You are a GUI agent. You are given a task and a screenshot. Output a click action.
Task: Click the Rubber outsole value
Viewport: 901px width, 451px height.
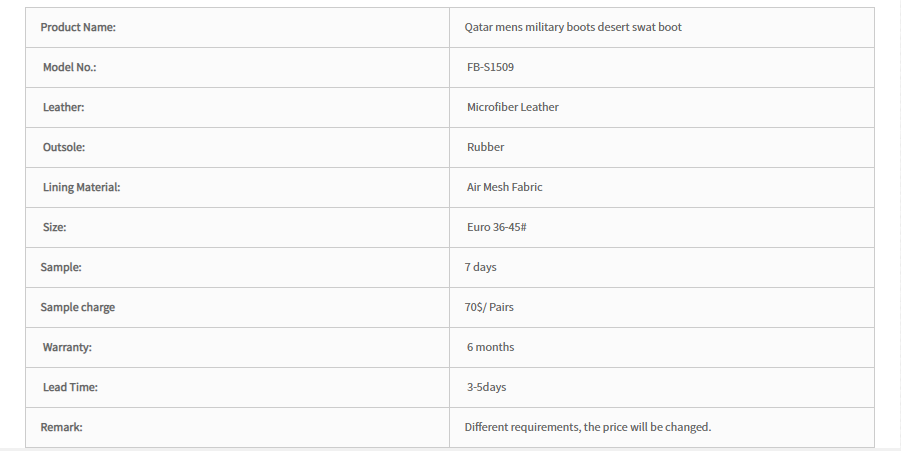(x=486, y=147)
